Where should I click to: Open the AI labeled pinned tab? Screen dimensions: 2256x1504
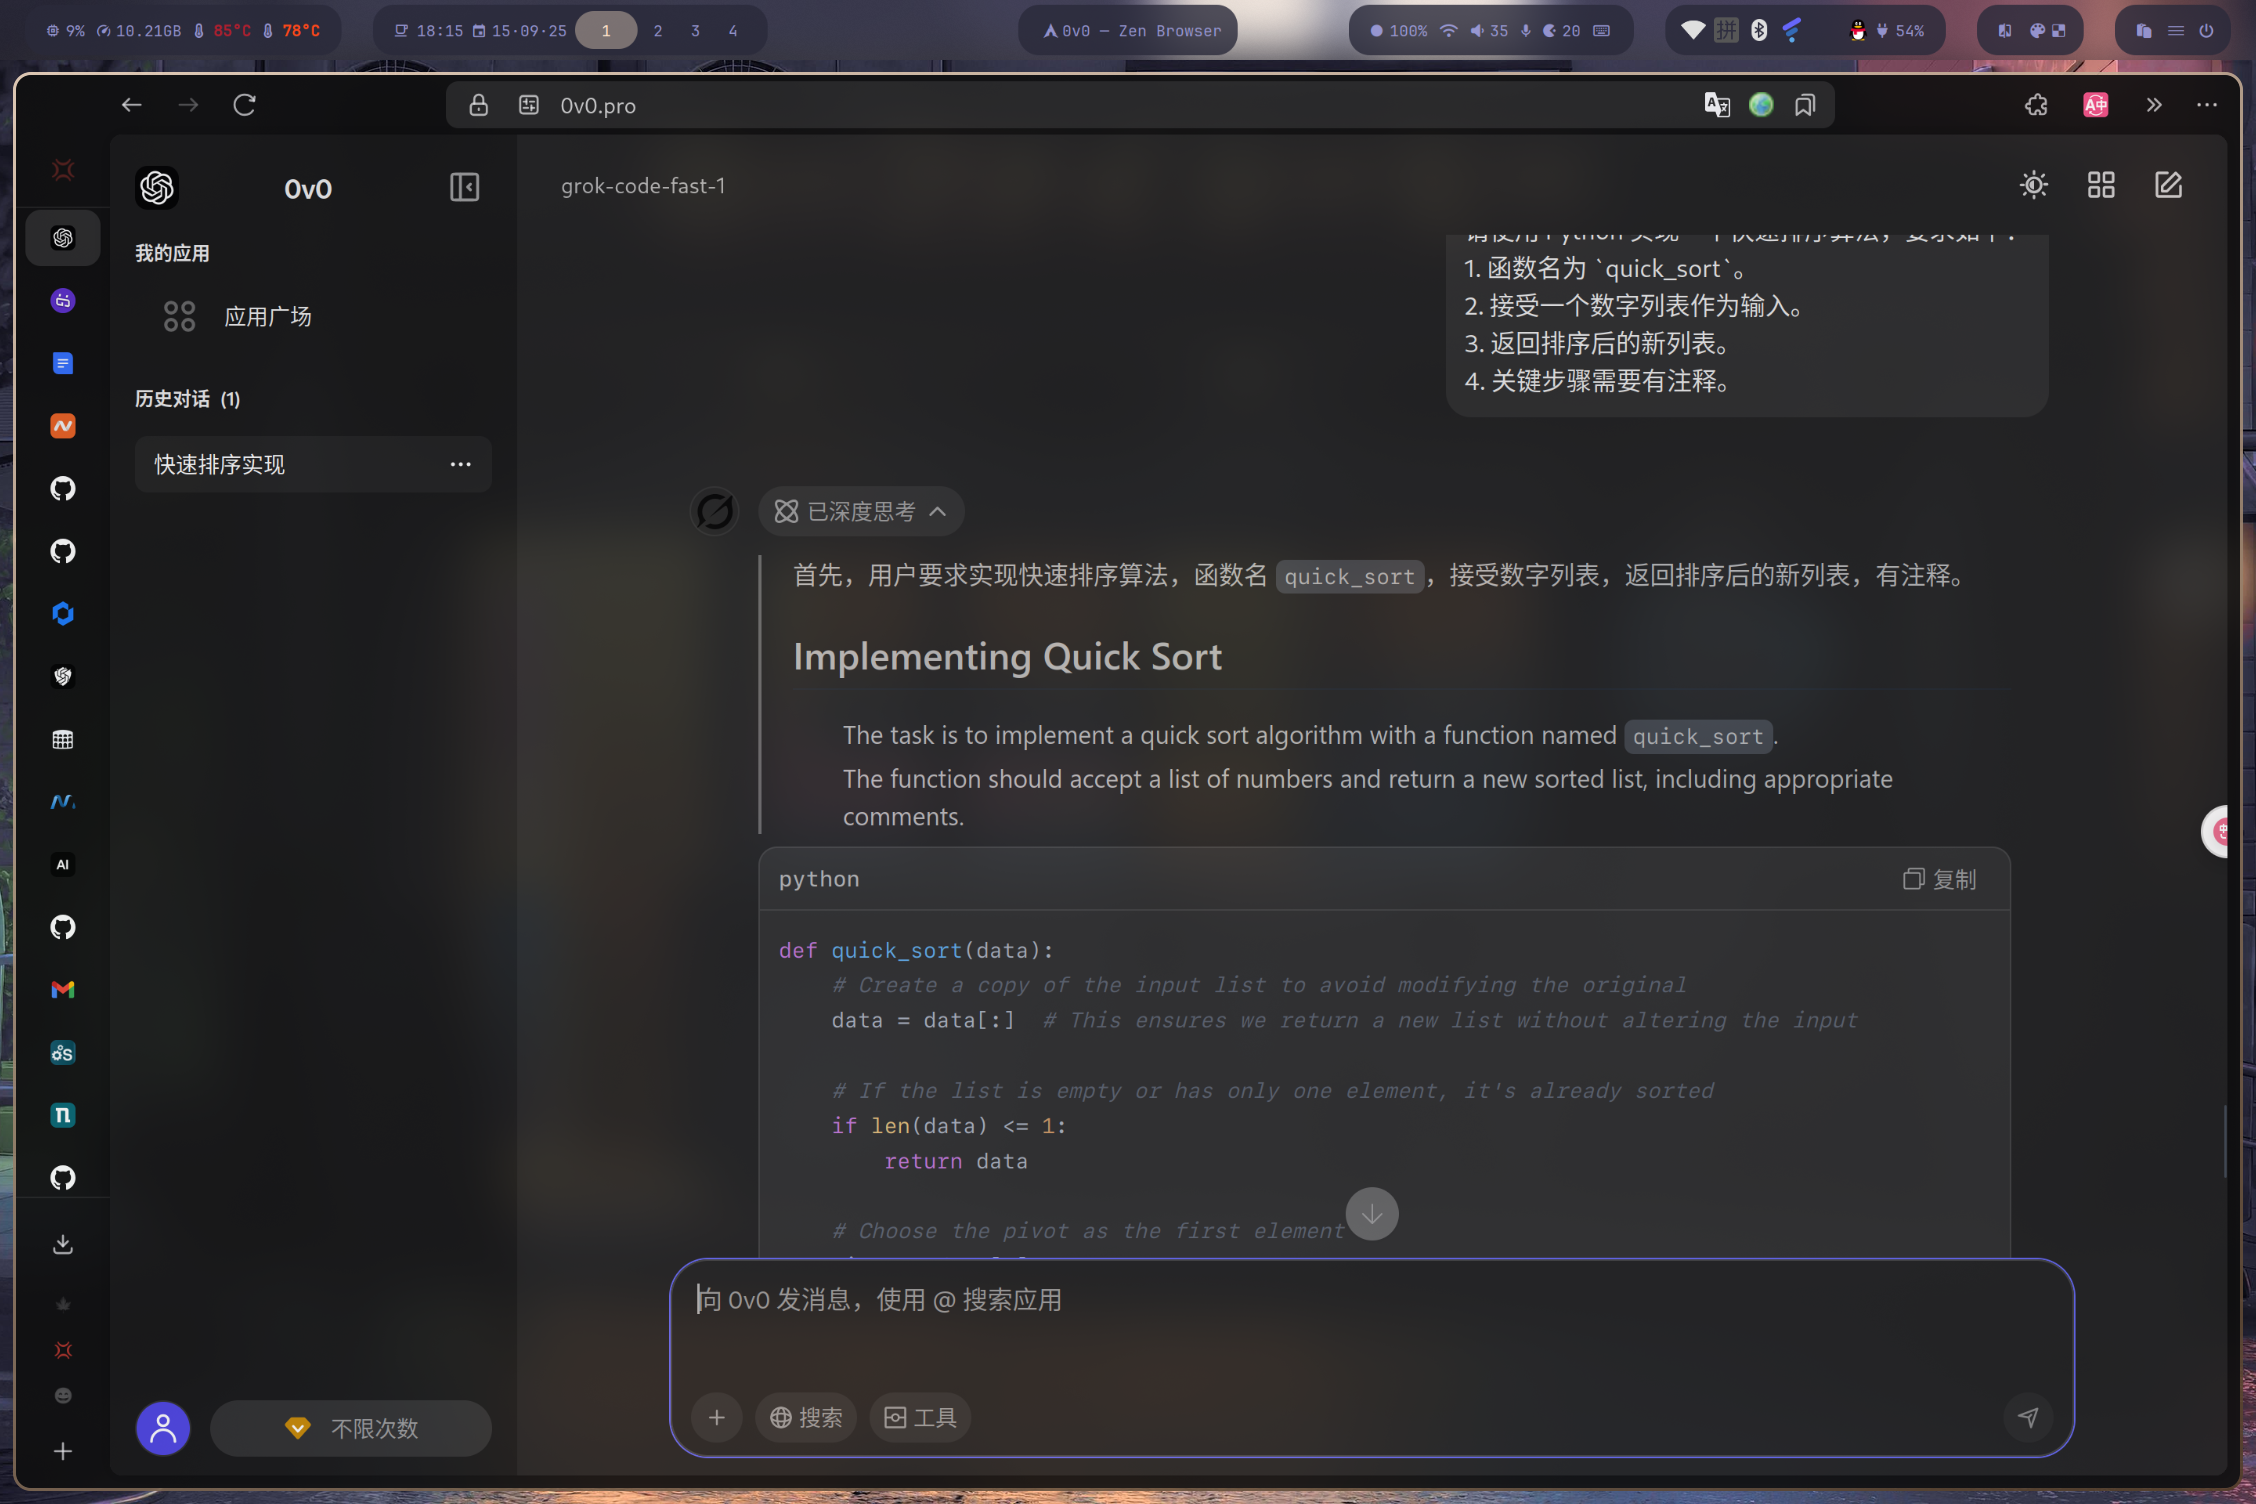click(x=63, y=865)
